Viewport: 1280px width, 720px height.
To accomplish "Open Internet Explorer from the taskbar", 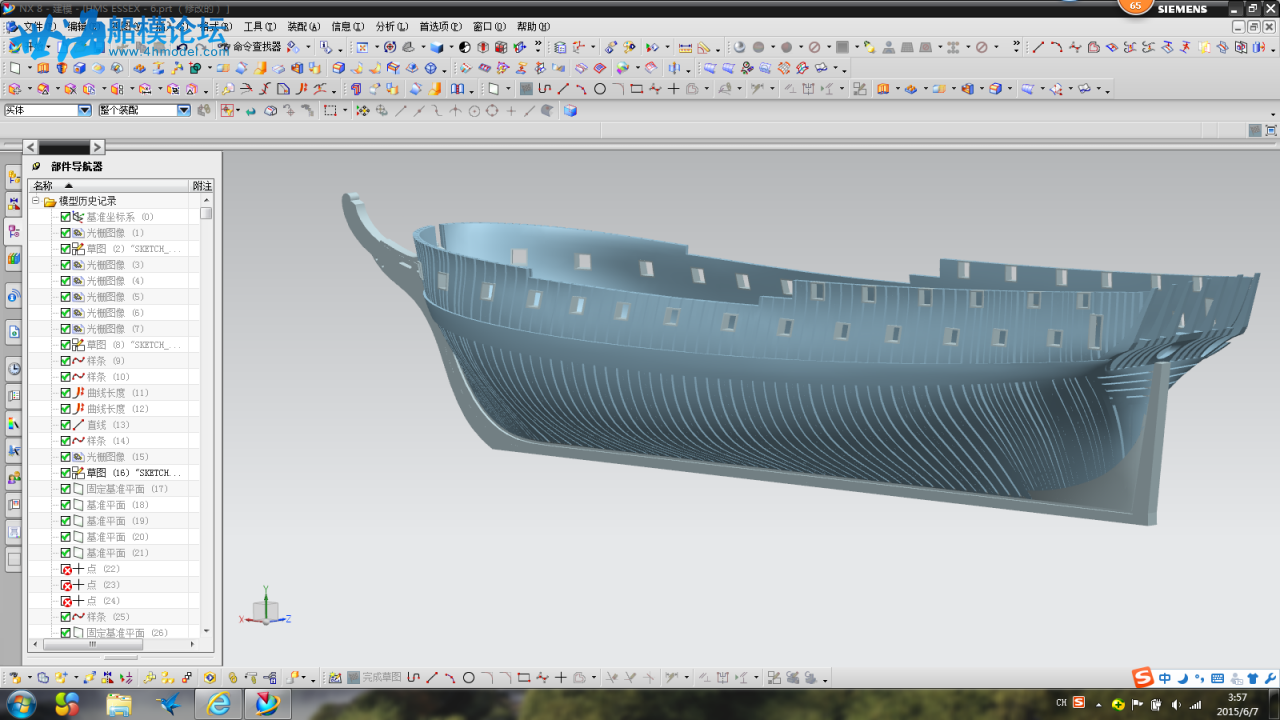I will [218, 704].
